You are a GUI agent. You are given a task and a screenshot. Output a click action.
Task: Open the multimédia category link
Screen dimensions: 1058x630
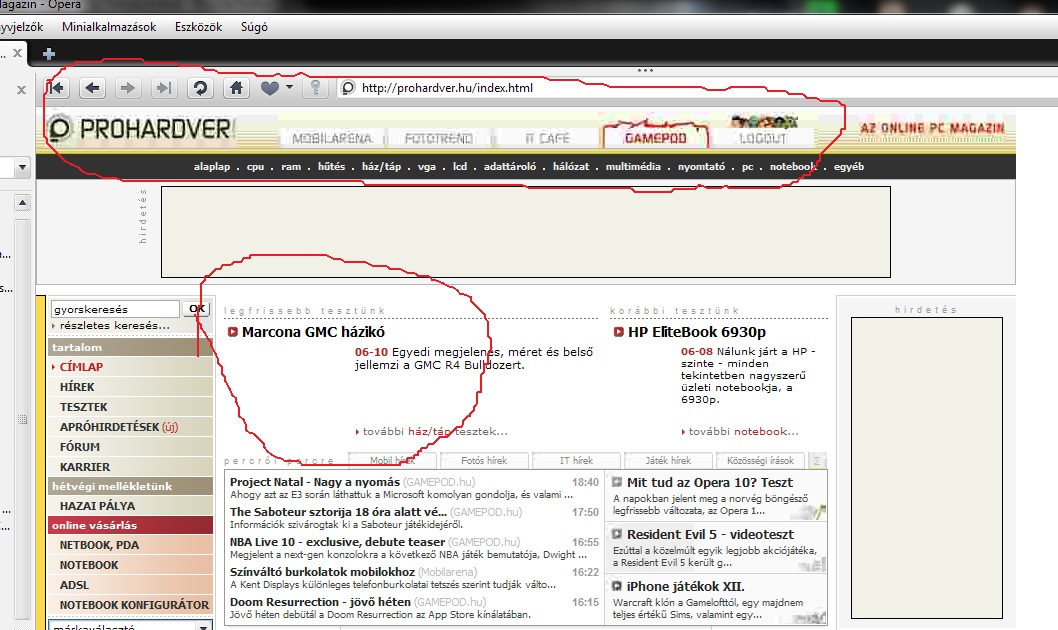pyautogui.click(x=633, y=167)
